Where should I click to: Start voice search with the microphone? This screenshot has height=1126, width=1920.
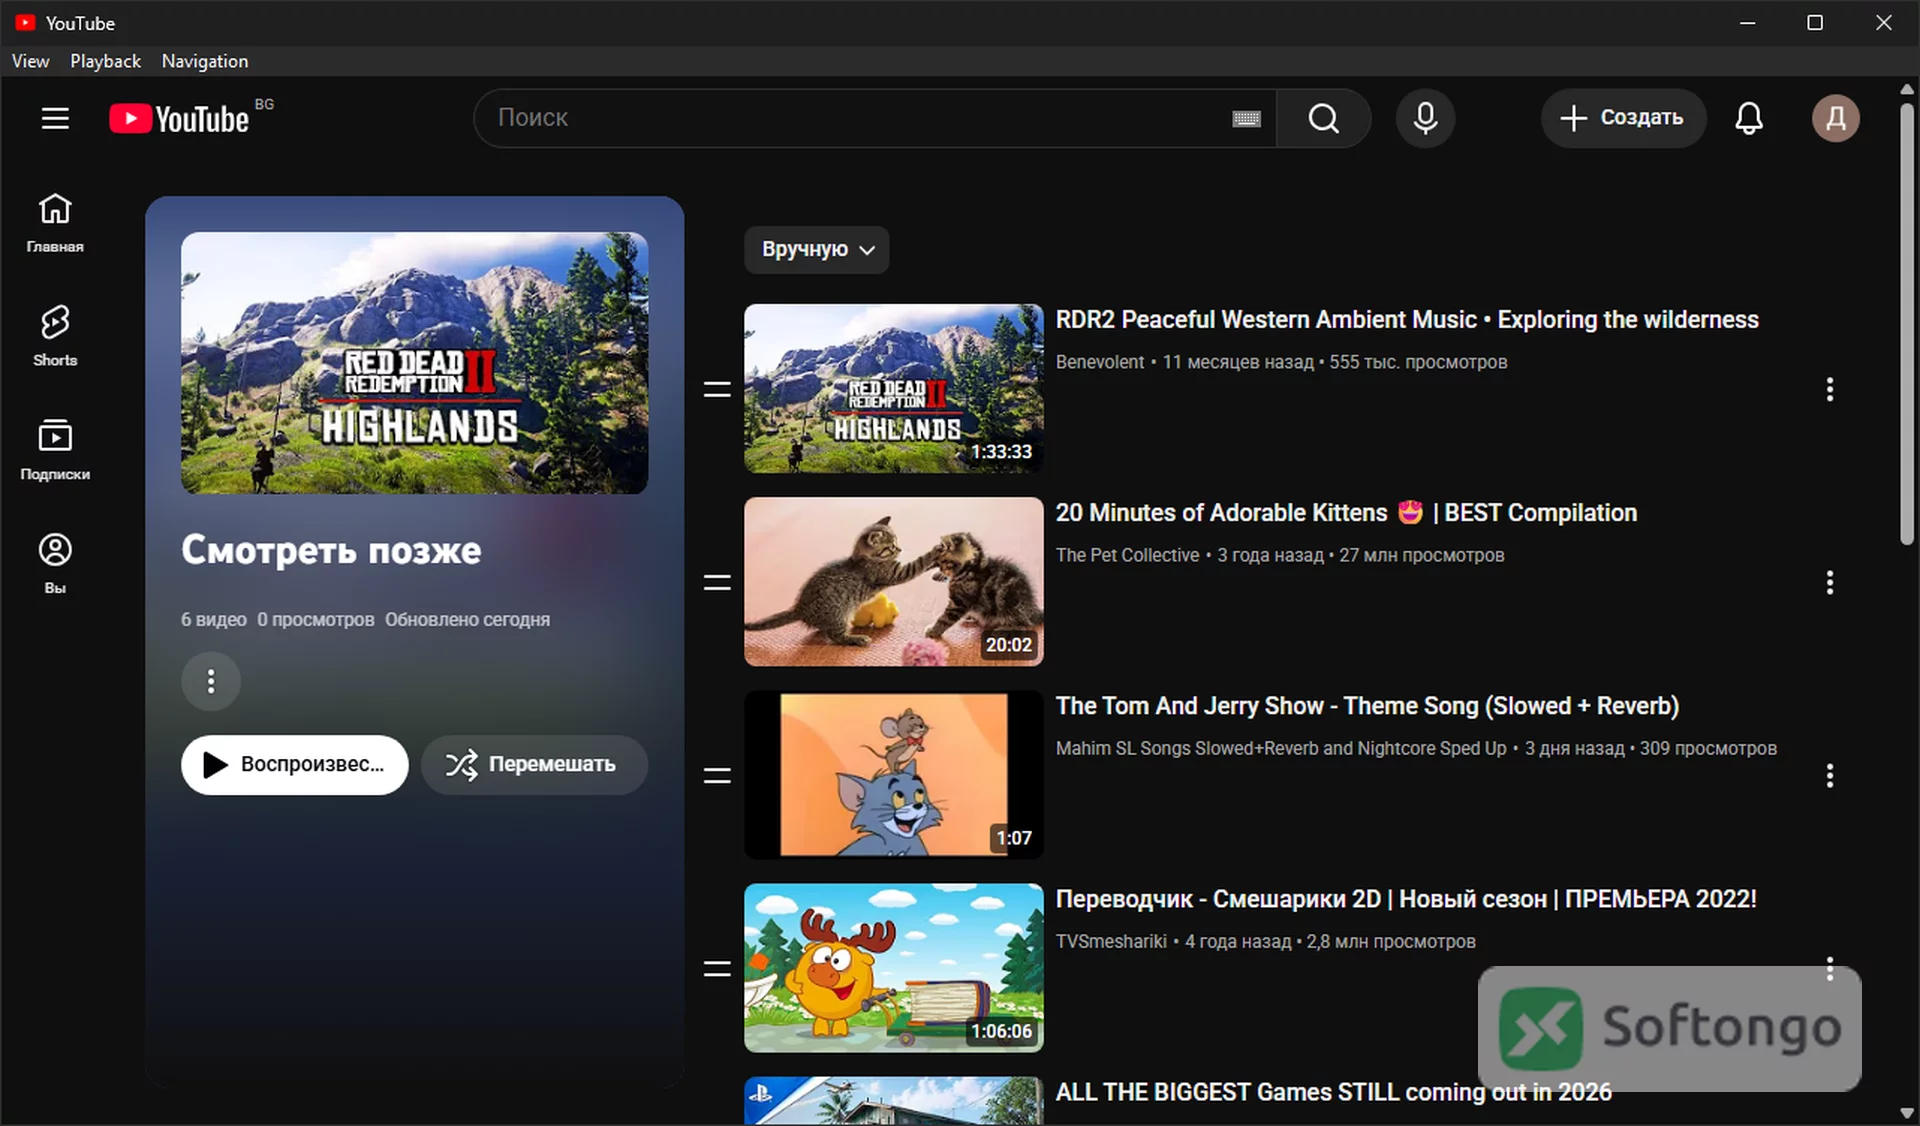point(1425,118)
